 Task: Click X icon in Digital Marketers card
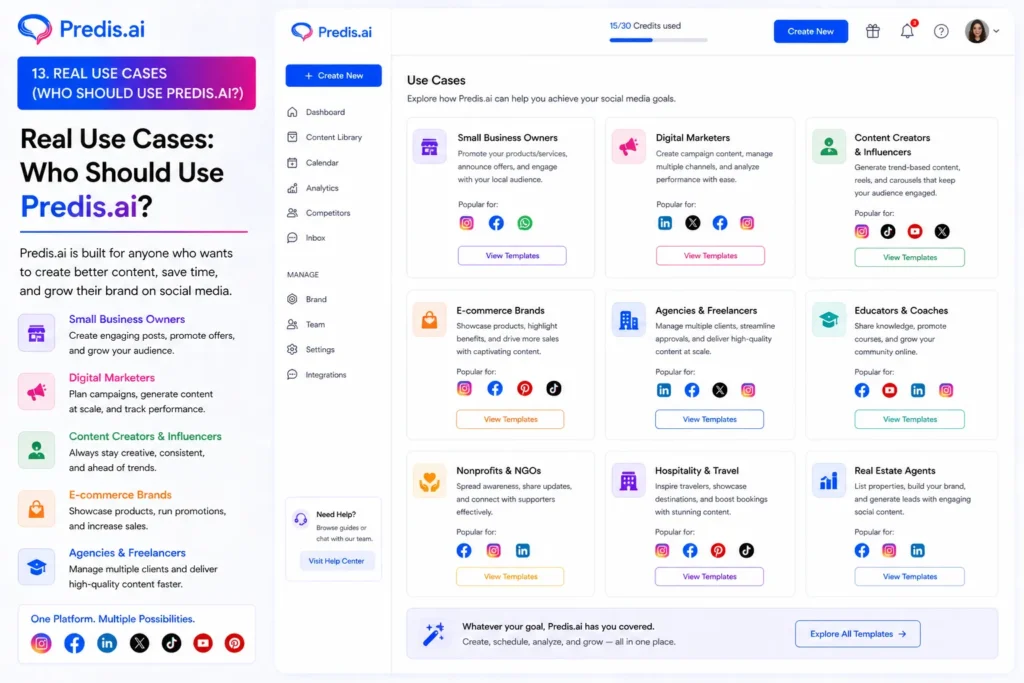[x=692, y=223]
